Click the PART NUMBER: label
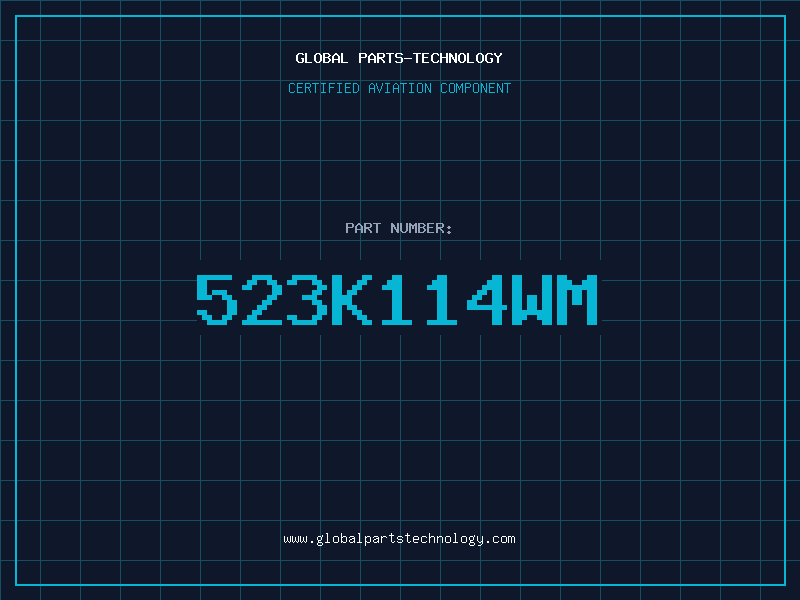This screenshot has width=800, height=600. tap(399, 228)
